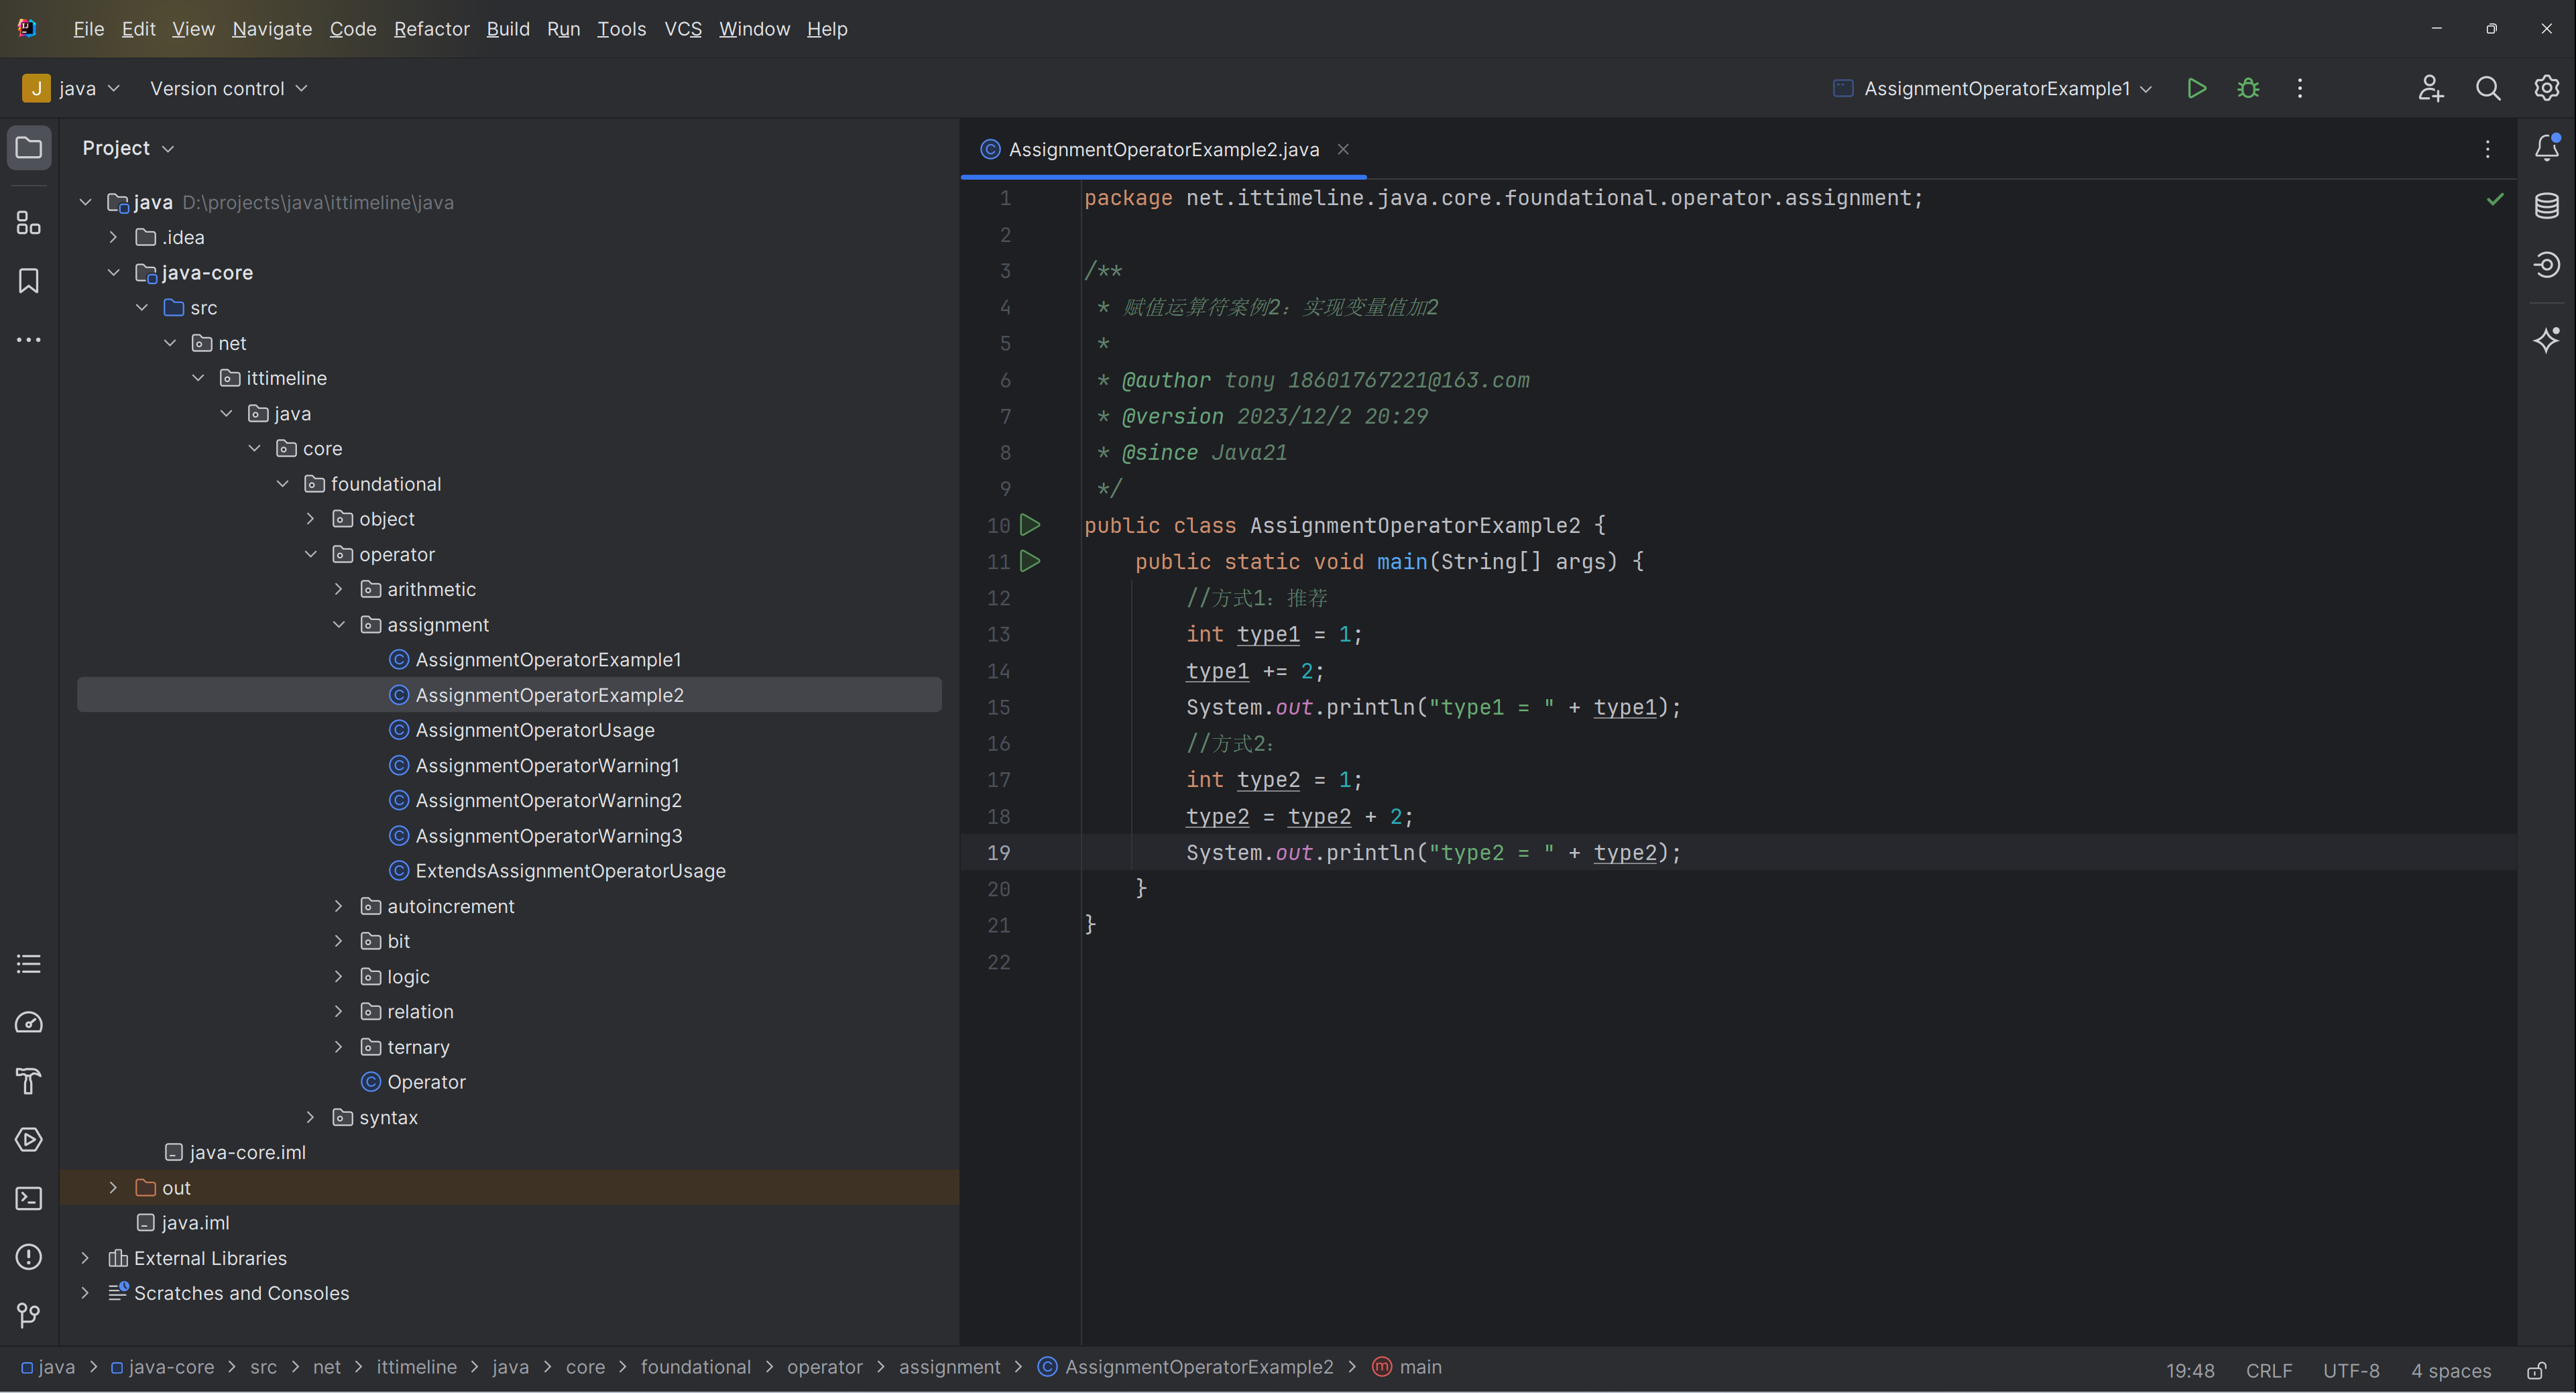Open Search Everywhere magnifier
This screenshot has height=1393, width=2576.
pos(2488,88)
